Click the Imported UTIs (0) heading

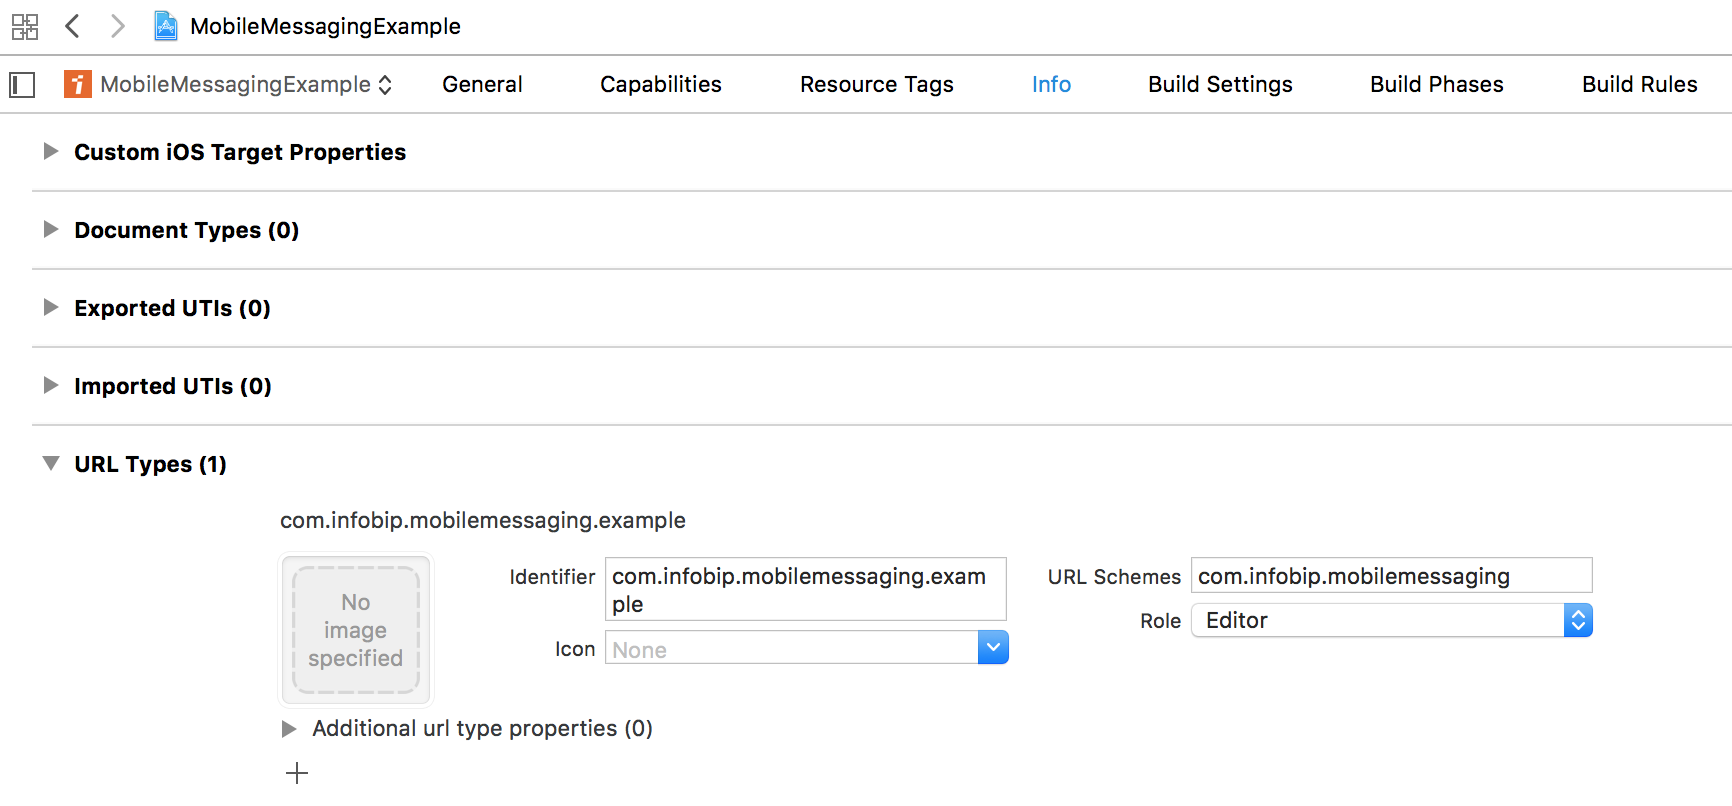pyautogui.click(x=173, y=386)
